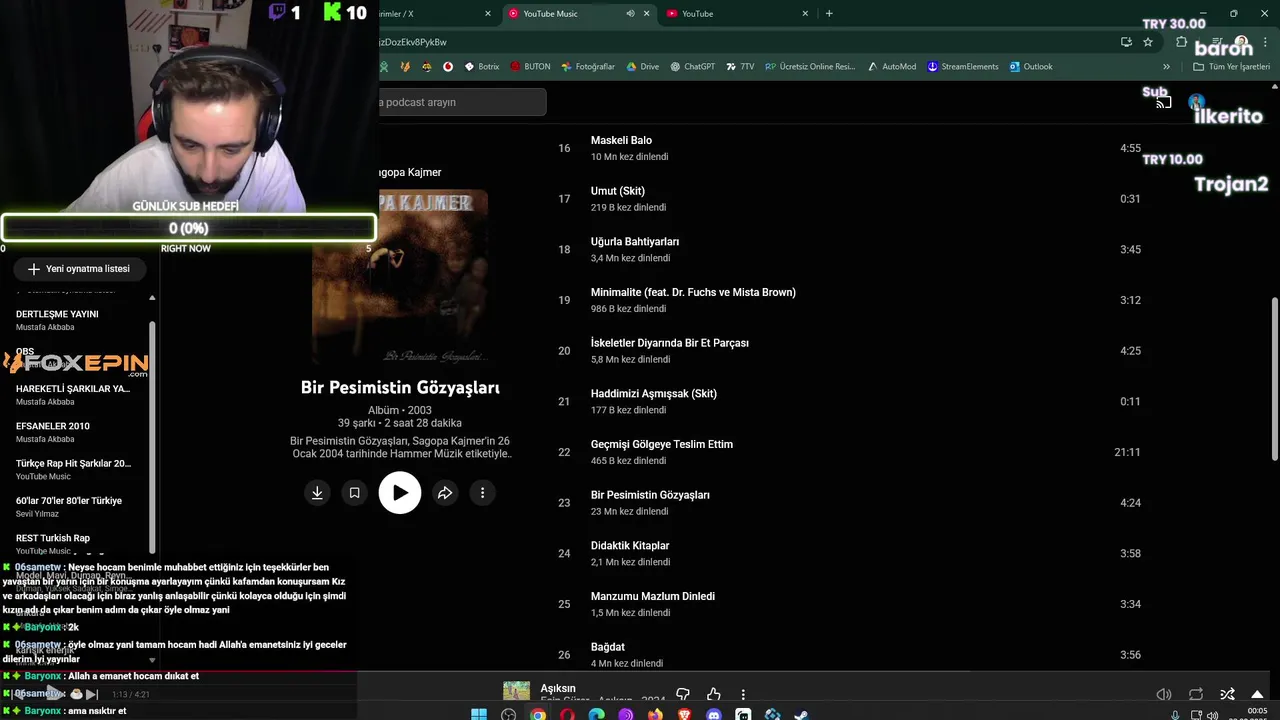1280x720 pixels.
Task: Open Discord from the taskbar
Action: (713, 715)
